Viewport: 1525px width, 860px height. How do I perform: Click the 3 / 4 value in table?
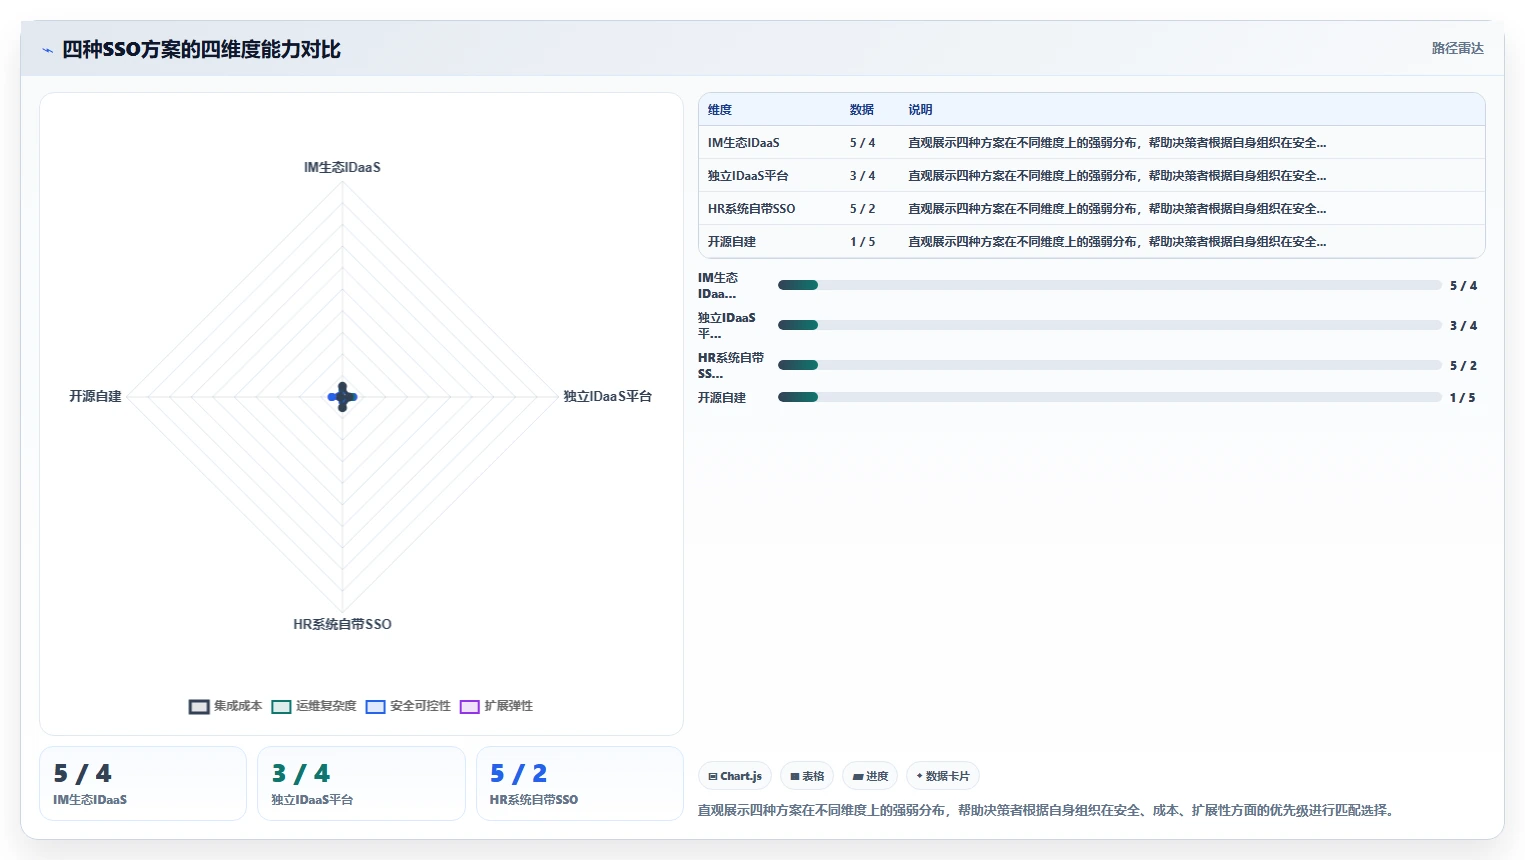pos(863,176)
